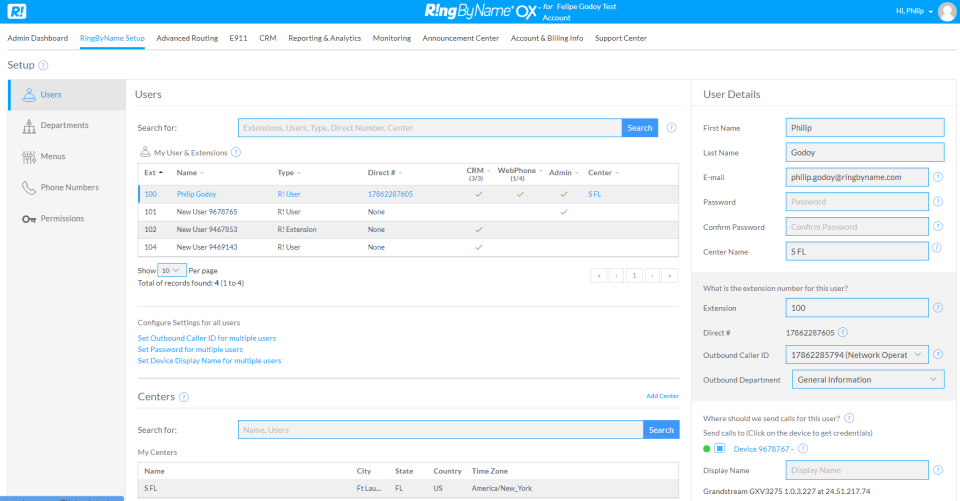
Task: Click Admin checkmark for New User 9678765
Action: coord(563,212)
